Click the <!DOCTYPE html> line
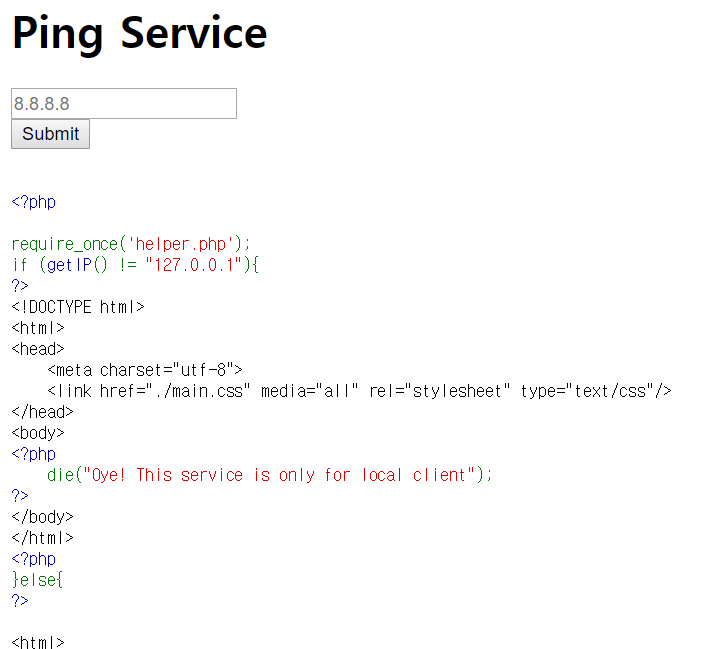The height and width of the screenshot is (649, 716). pos(78,307)
